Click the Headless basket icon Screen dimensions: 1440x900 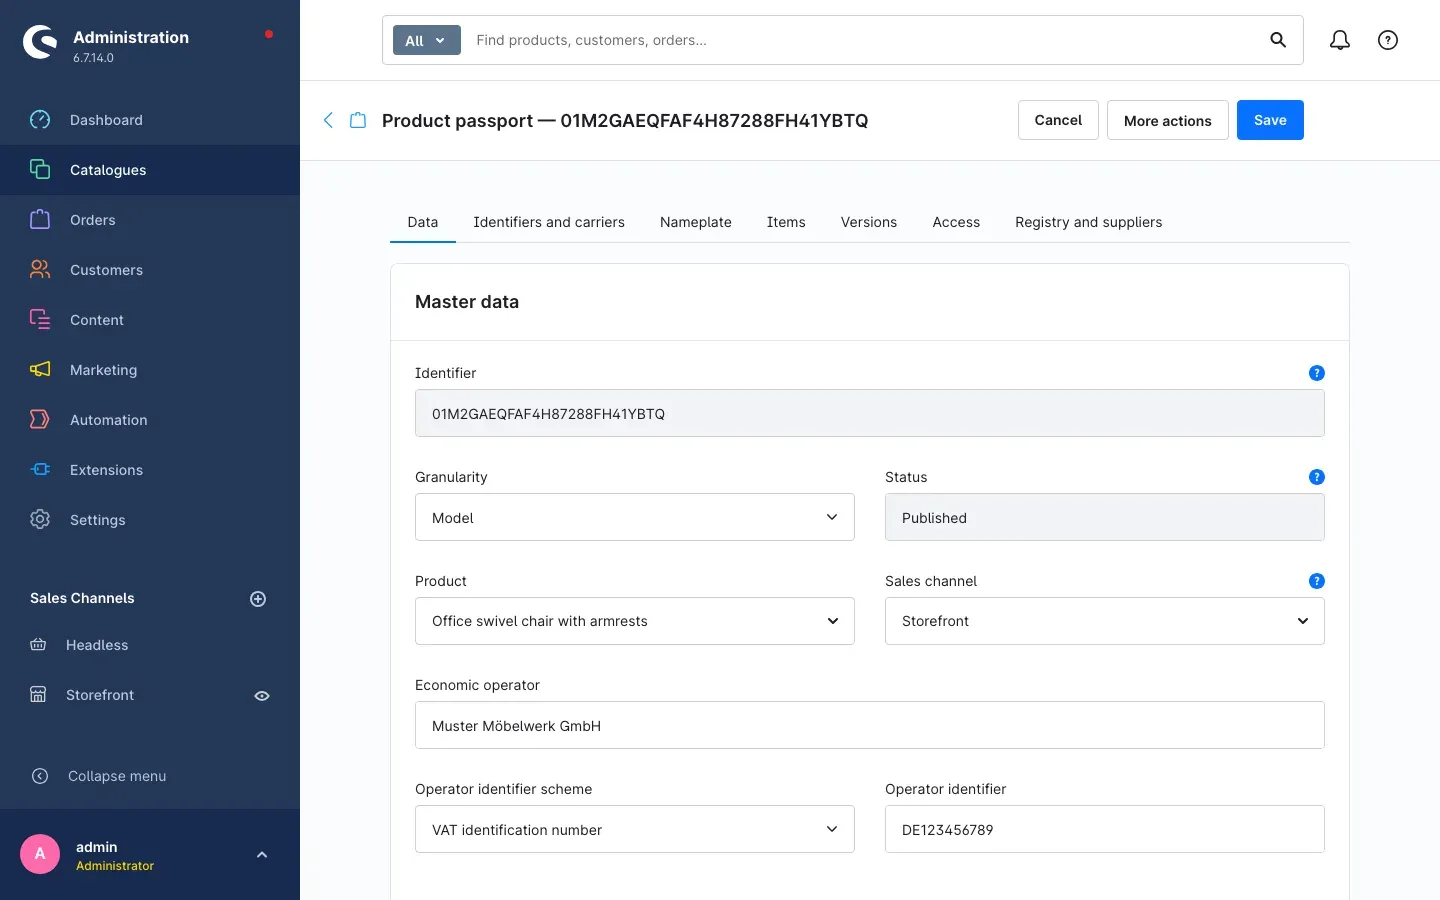[x=38, y=645]
